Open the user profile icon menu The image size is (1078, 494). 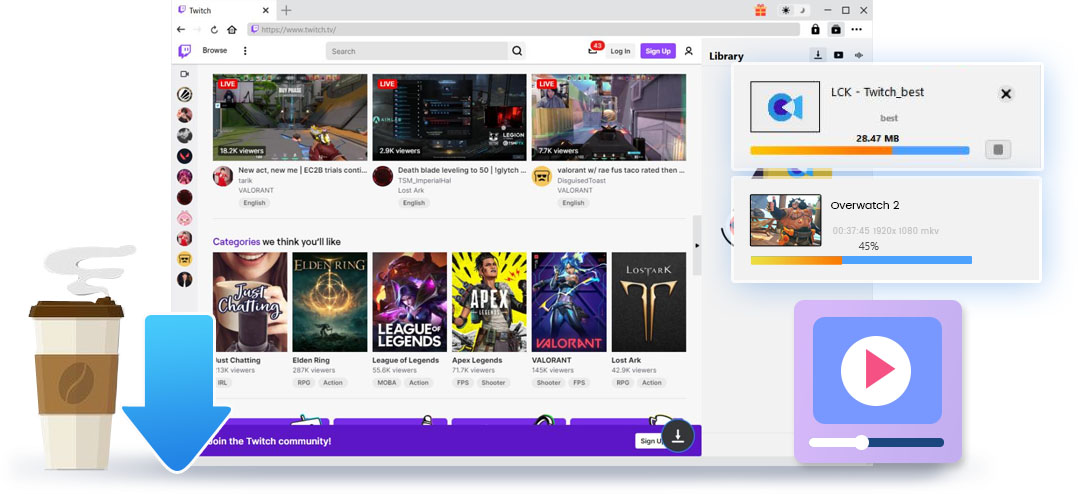coord(688,51)
